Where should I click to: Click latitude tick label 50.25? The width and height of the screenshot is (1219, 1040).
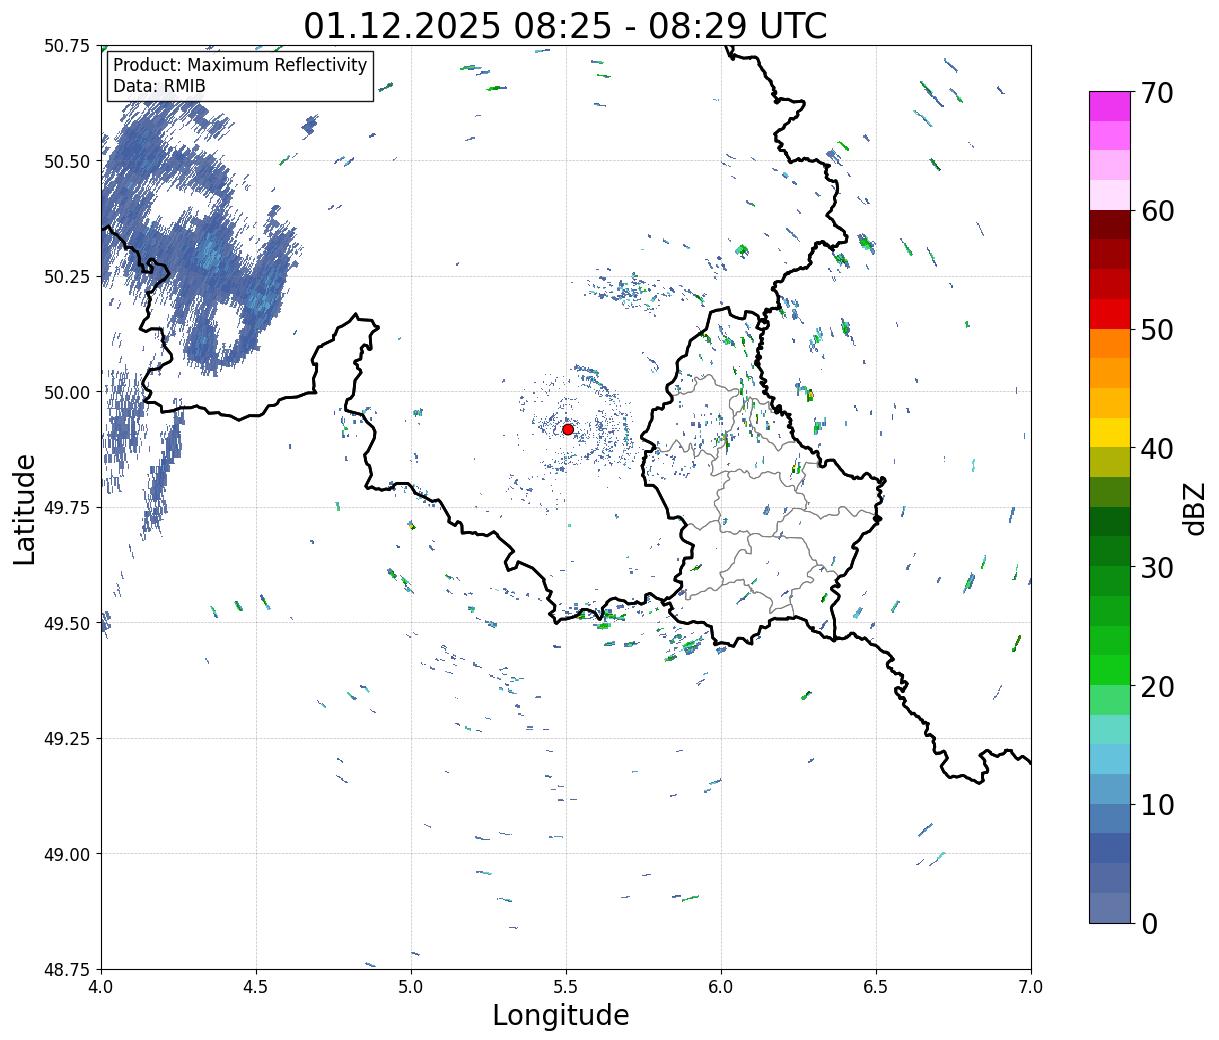(67, 277)
